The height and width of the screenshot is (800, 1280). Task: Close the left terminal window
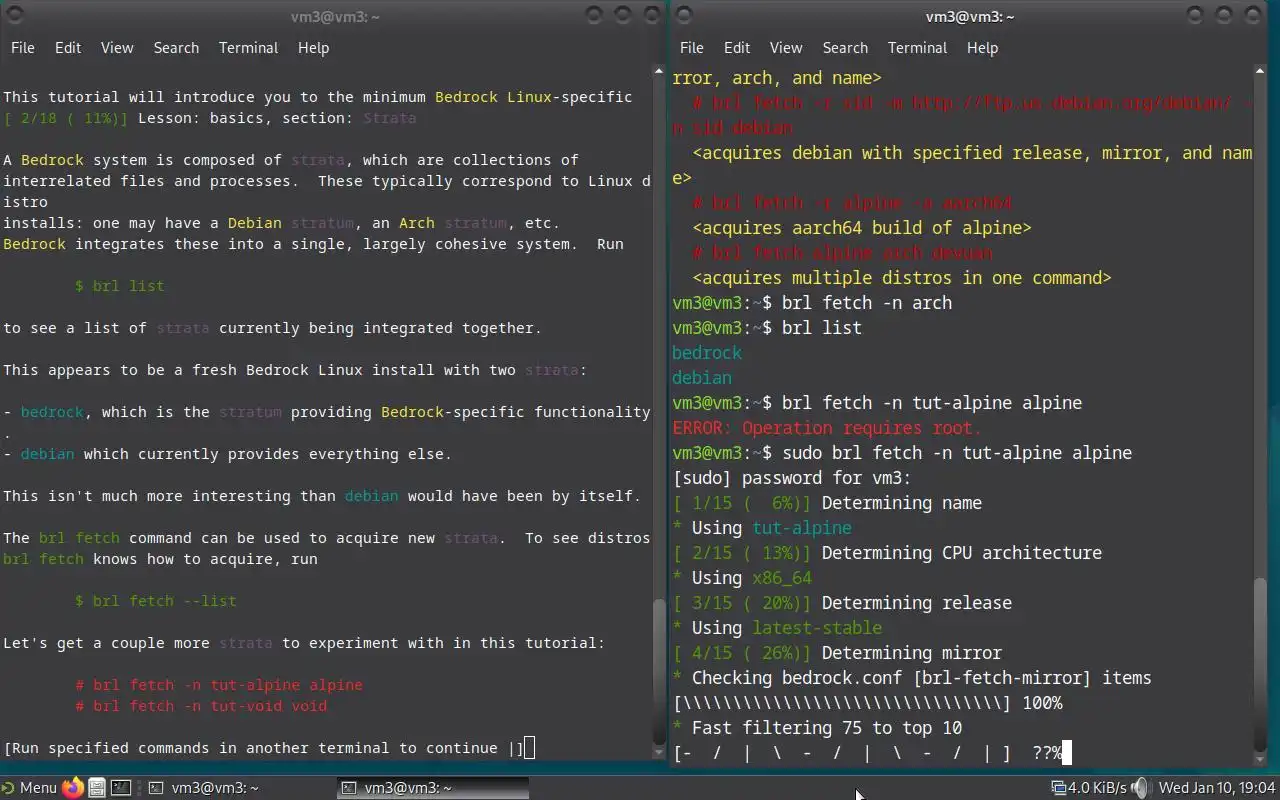[x=651, y=15]
